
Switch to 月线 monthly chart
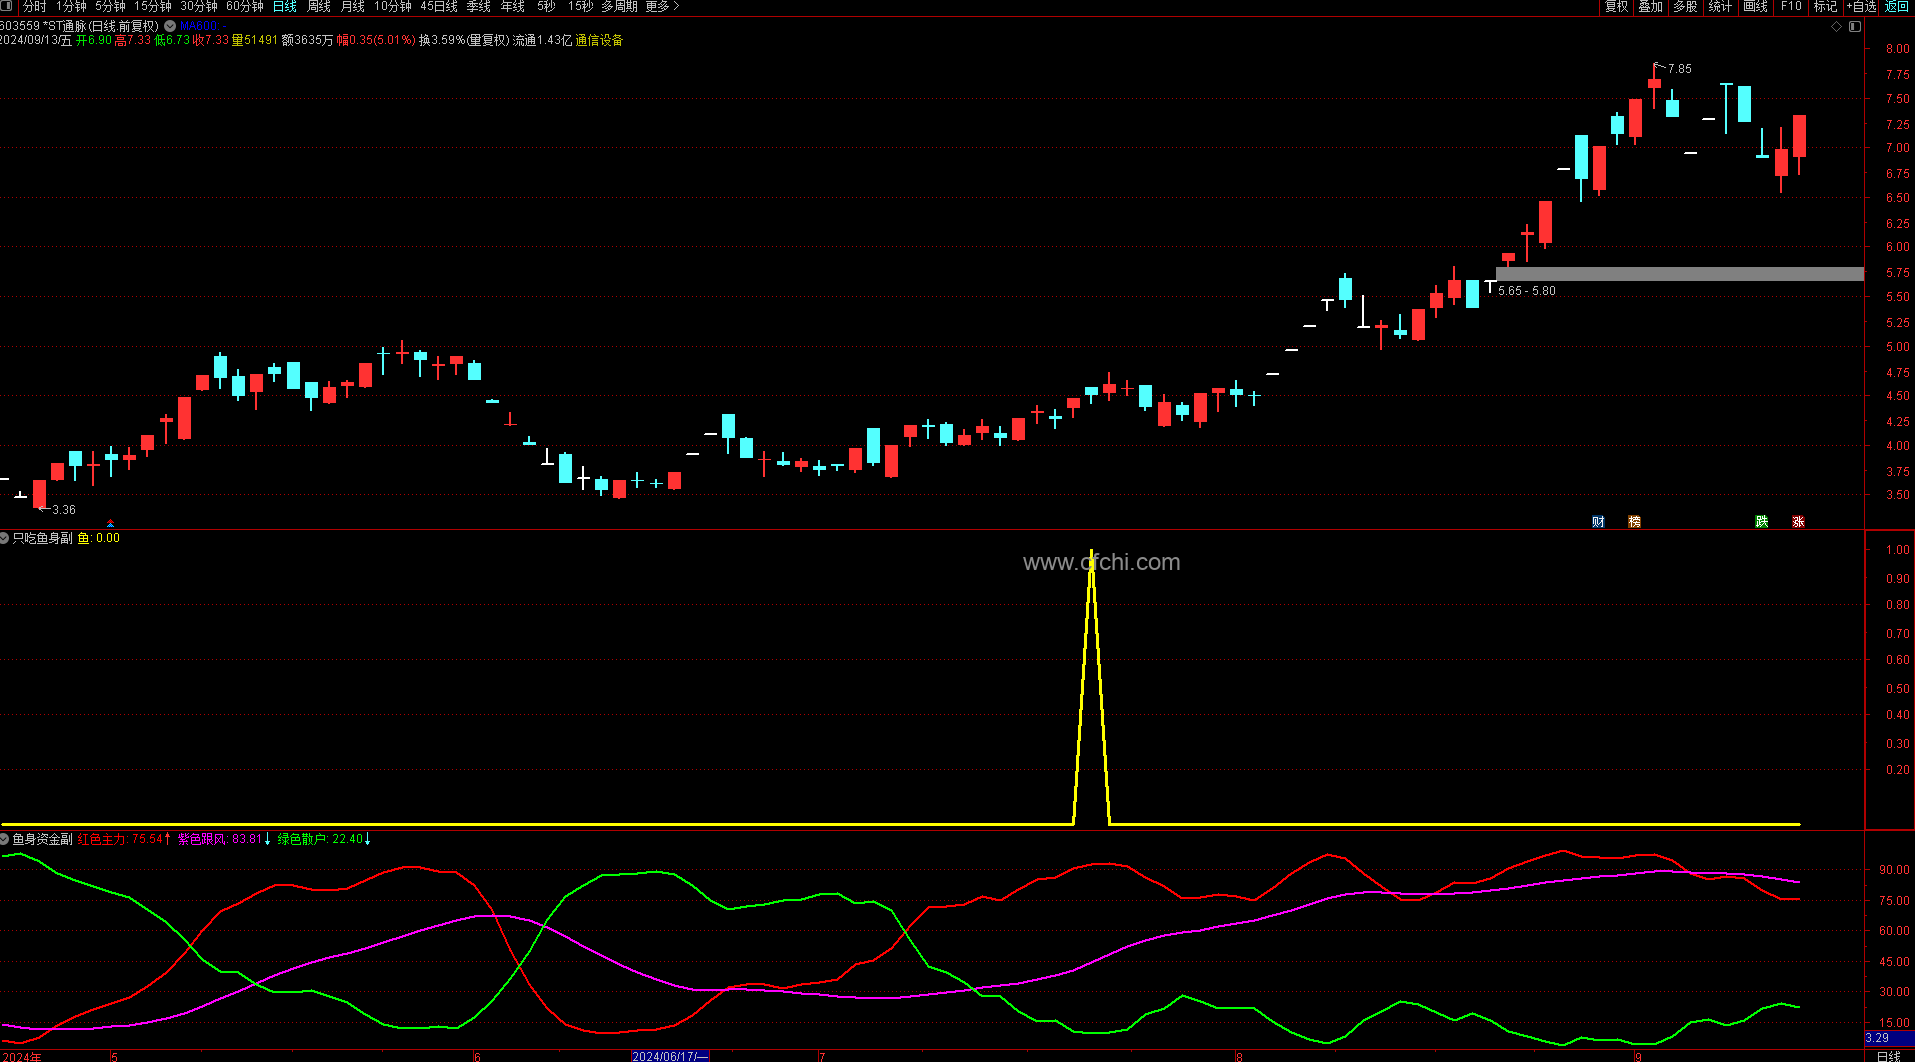(x=353, y=7)
